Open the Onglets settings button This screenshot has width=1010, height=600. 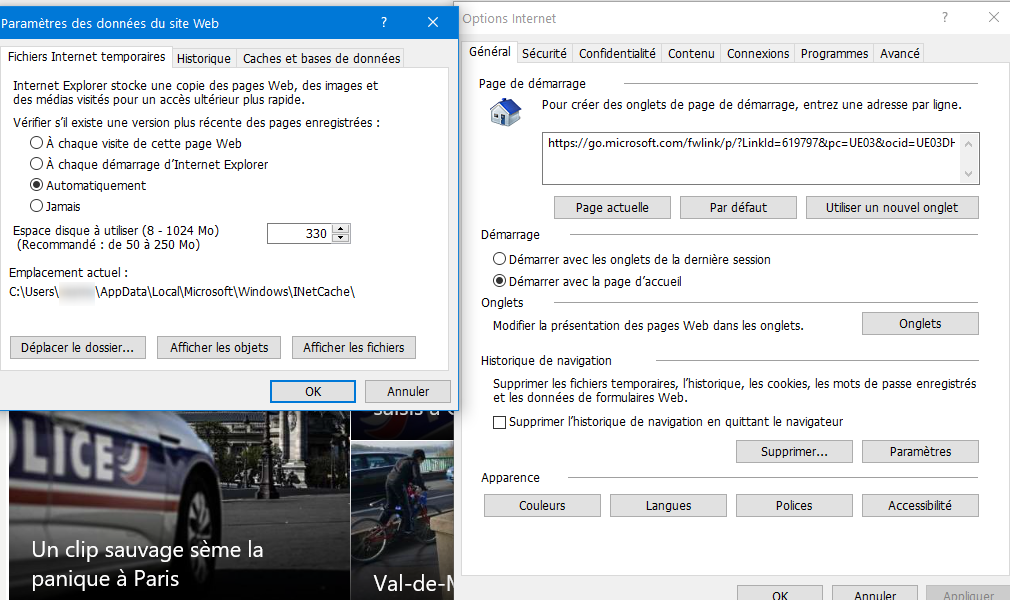coord(920,324)
